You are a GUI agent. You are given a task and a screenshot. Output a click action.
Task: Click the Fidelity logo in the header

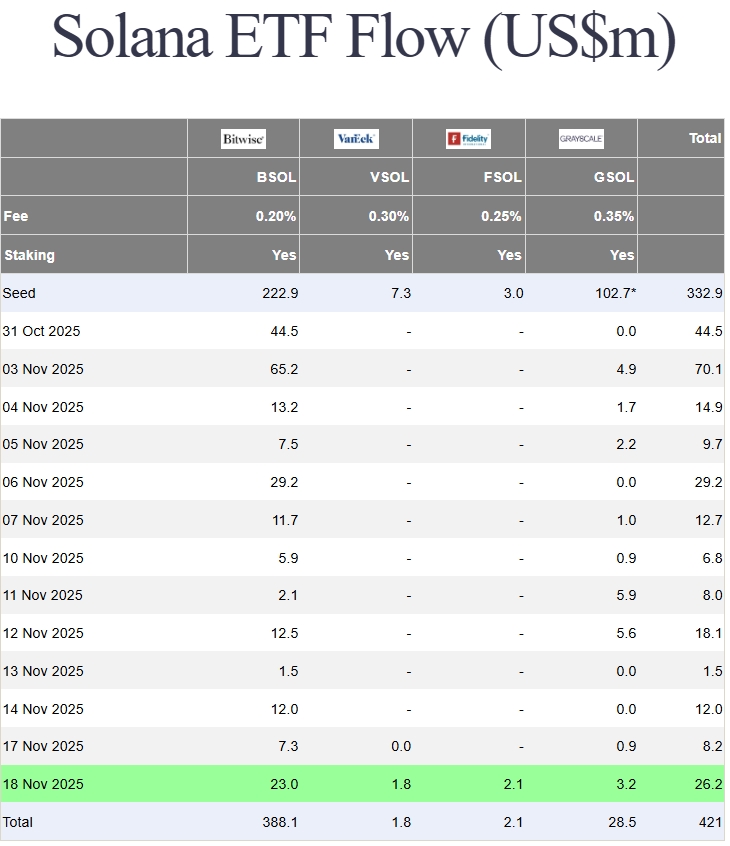[468, 139]
